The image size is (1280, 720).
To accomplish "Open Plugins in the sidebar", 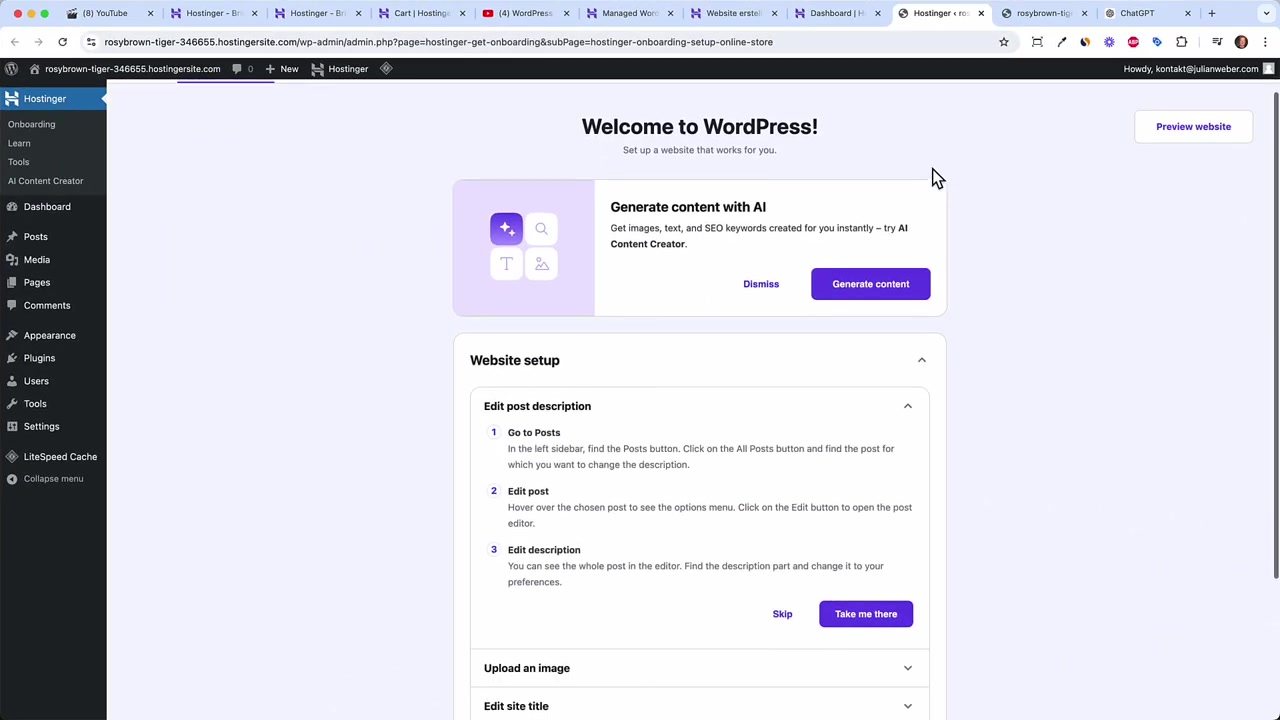I will coord(40,358).
